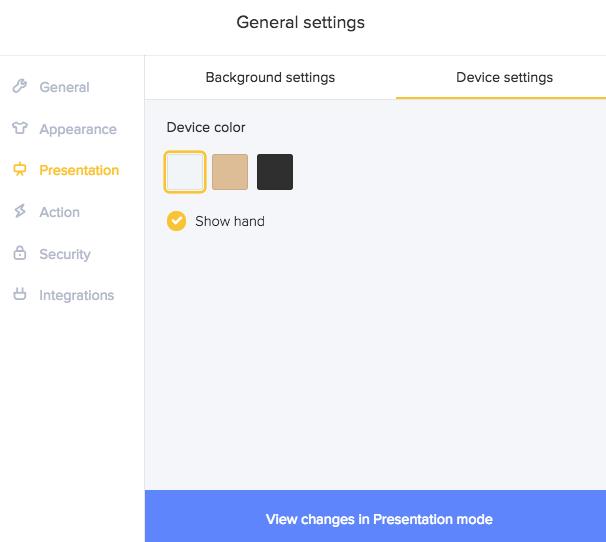Switch to the Background settings tab
The width and height of the screenshot is (606, 542).
tap(270, 77)
